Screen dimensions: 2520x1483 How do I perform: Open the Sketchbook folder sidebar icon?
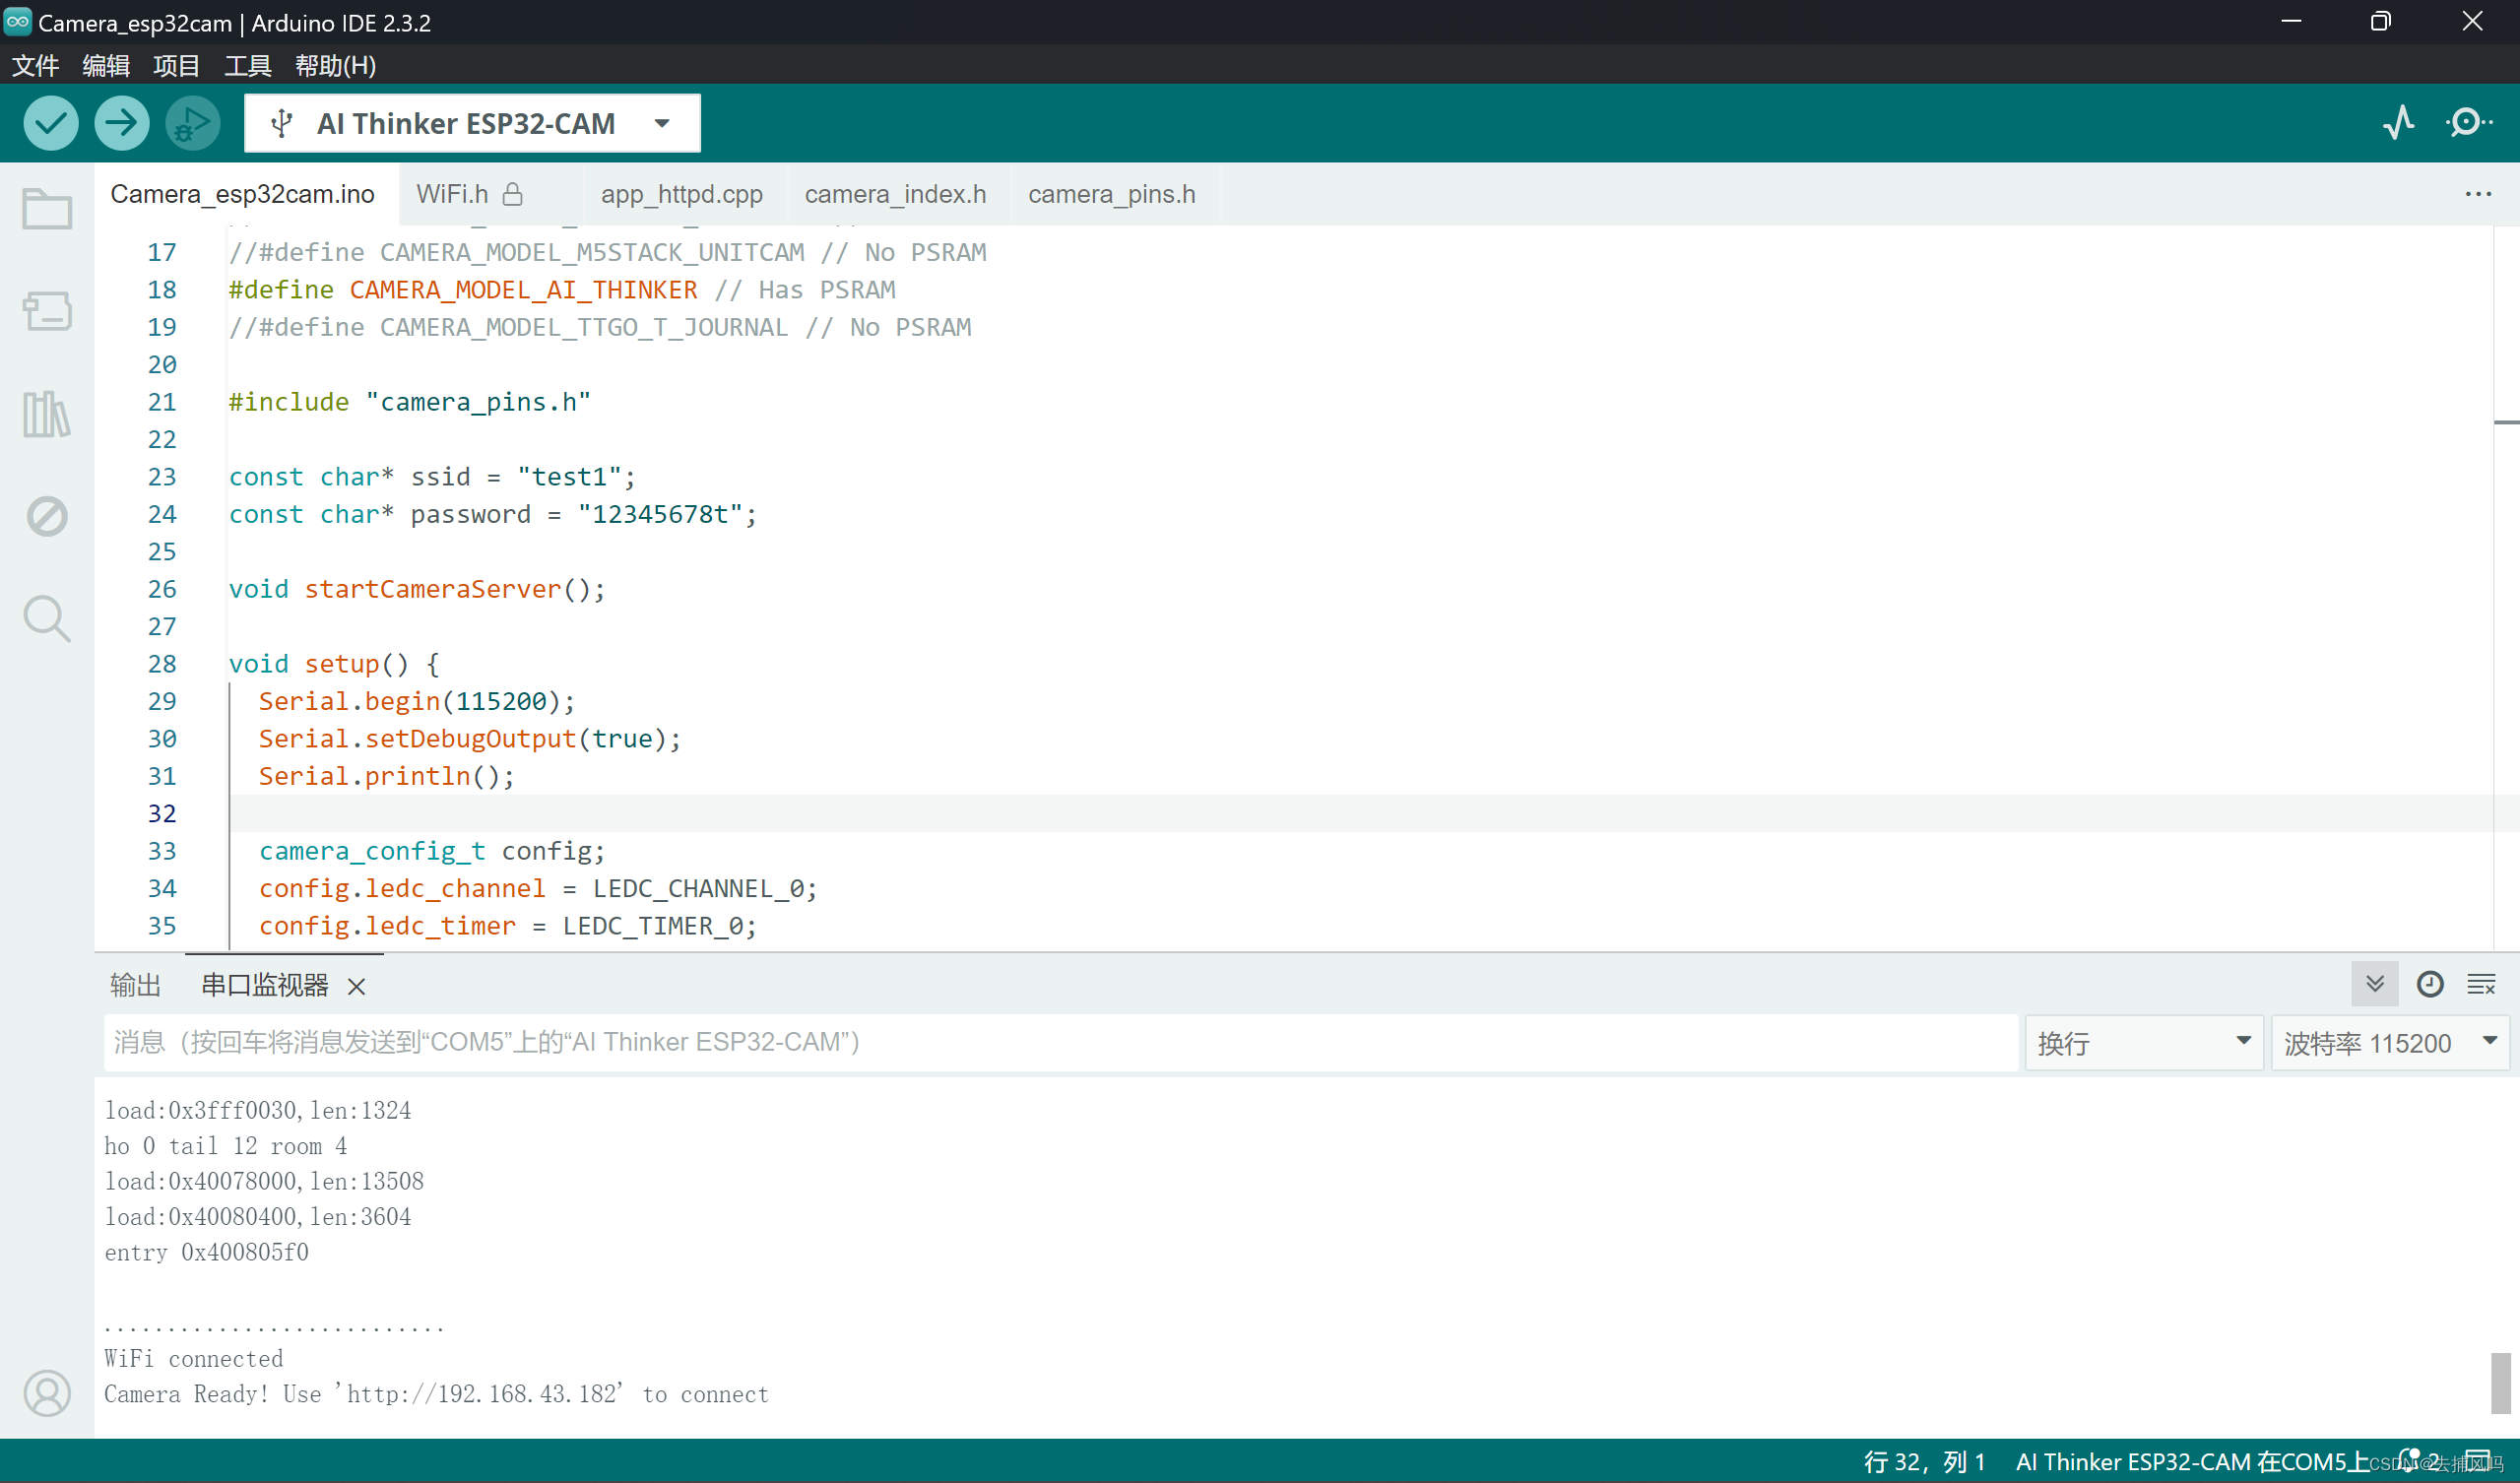46,208
